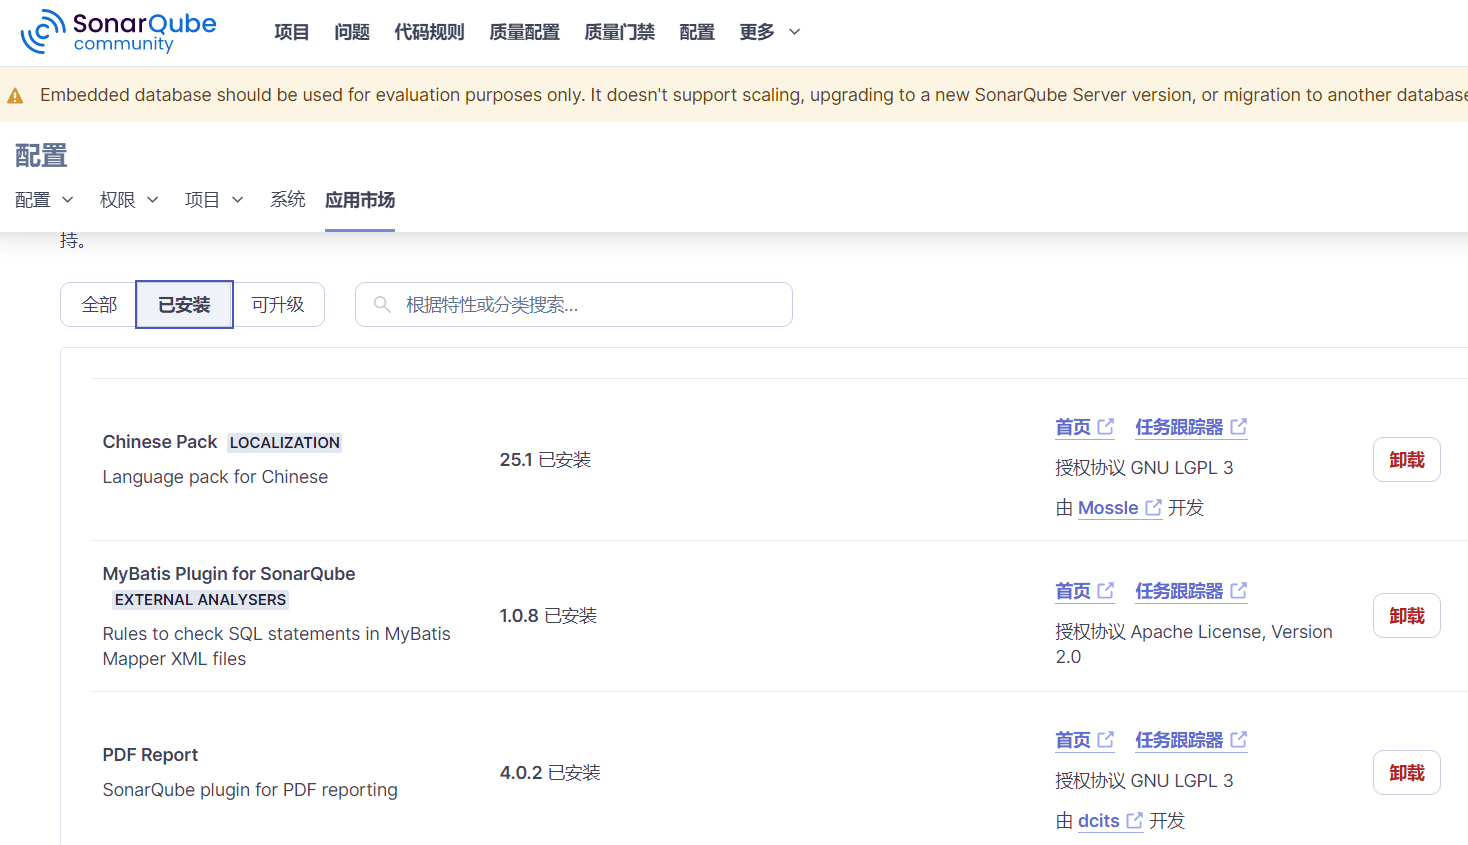Viewport: 1468px width, 845px height.
Task: Select the 已安装 plugins filter
Action: pyautogui.click(x=184, y=305)
